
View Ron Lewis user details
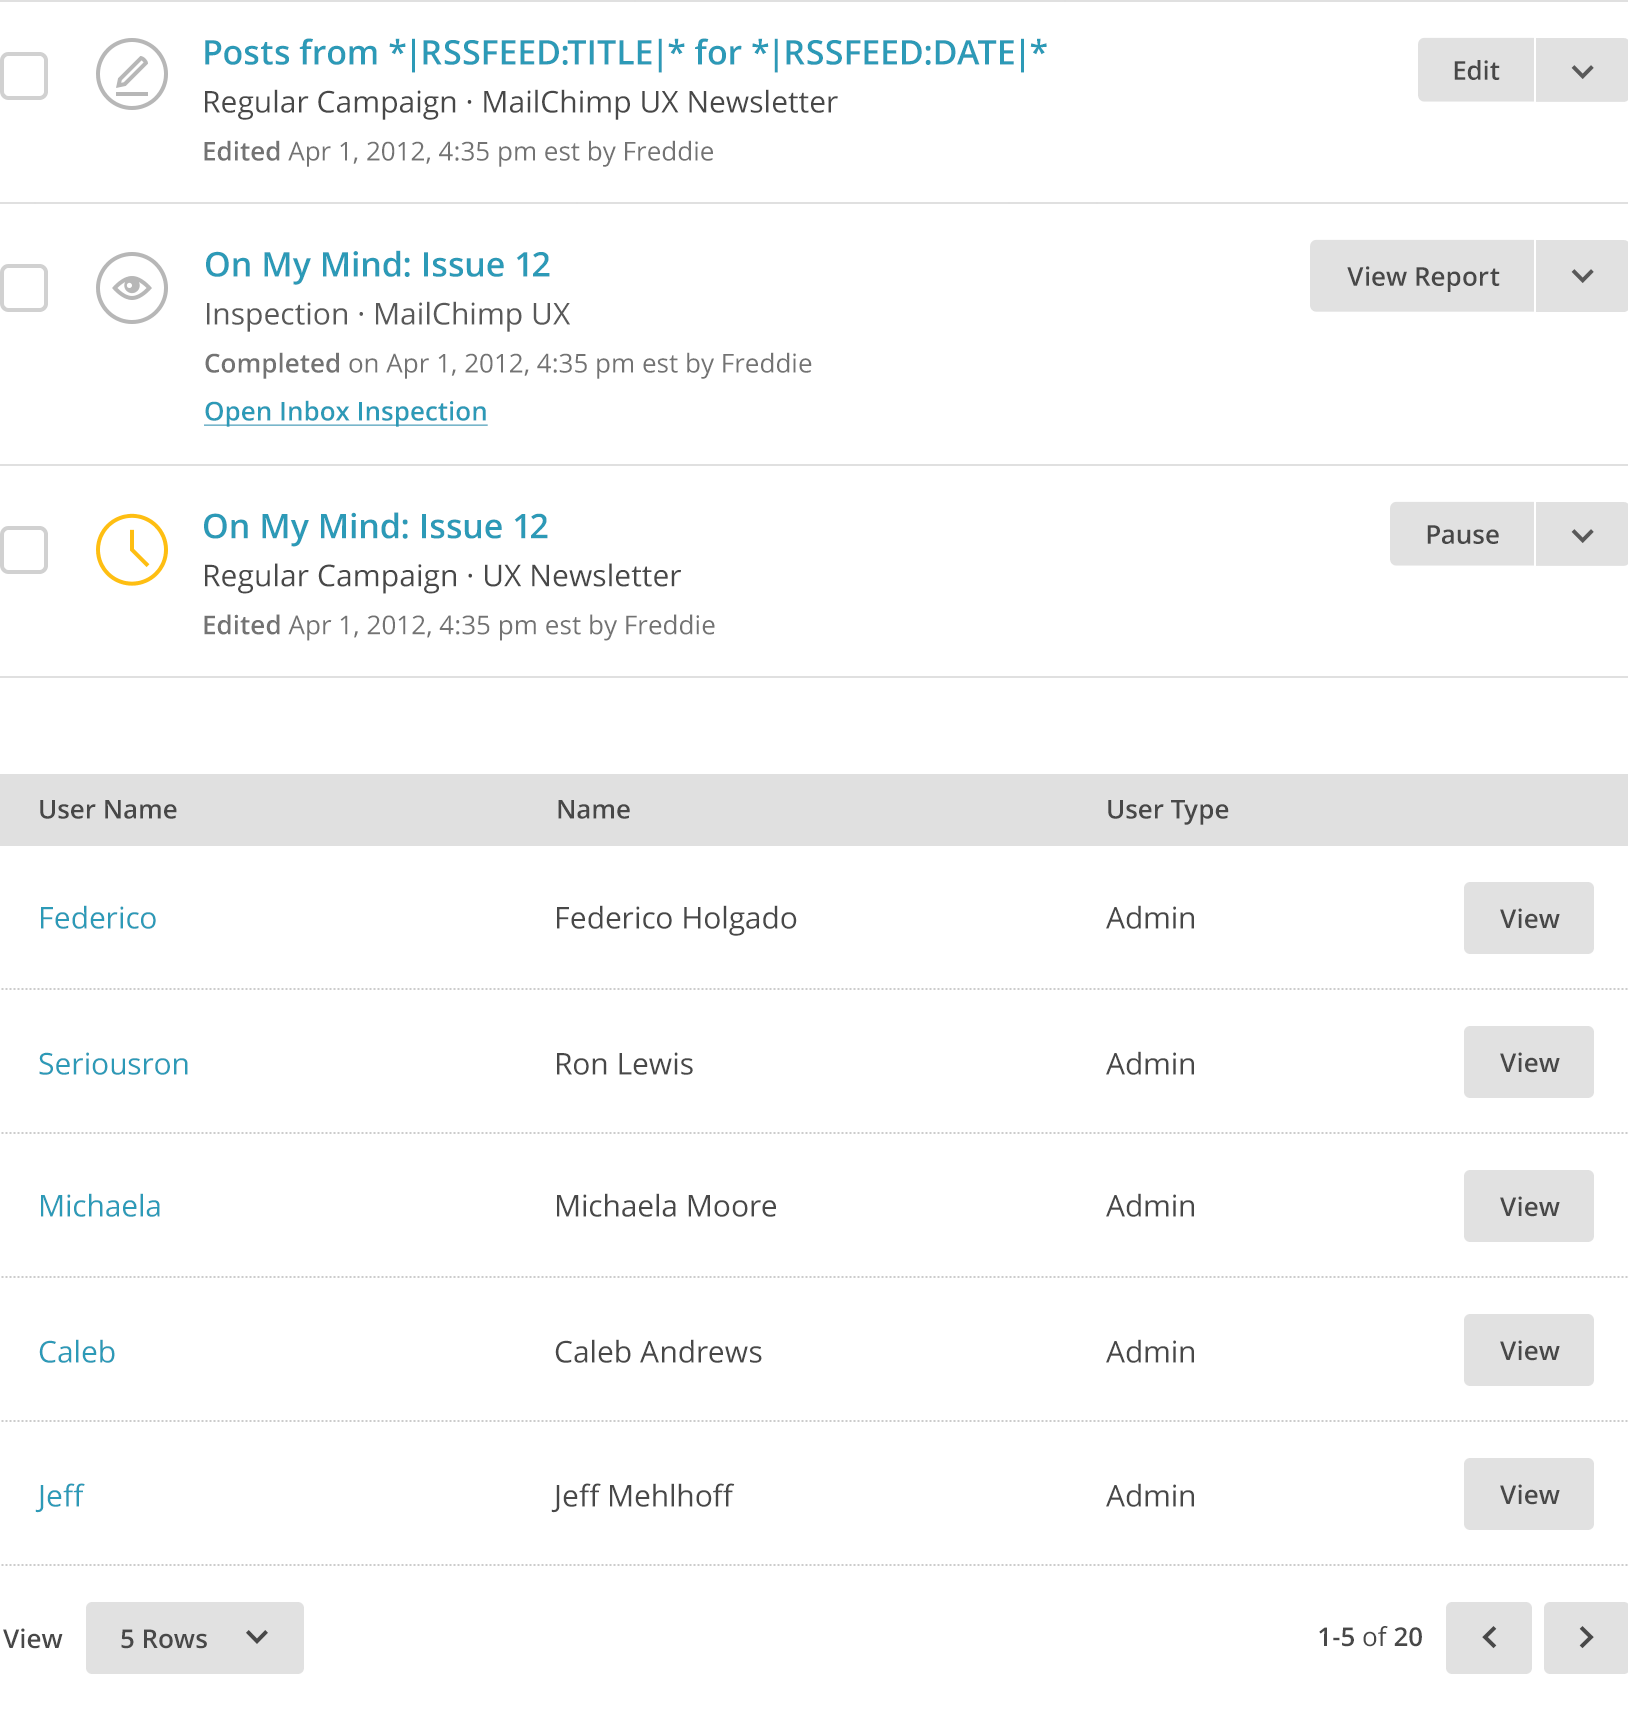(1529, 1062)
